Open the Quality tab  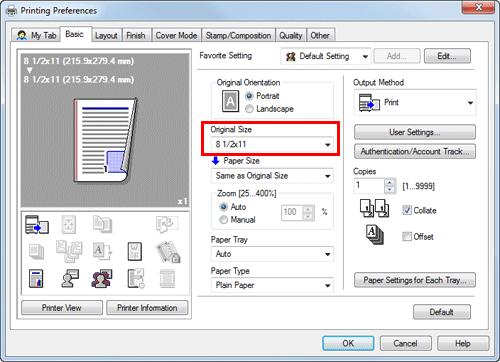[x=291, y=35]
